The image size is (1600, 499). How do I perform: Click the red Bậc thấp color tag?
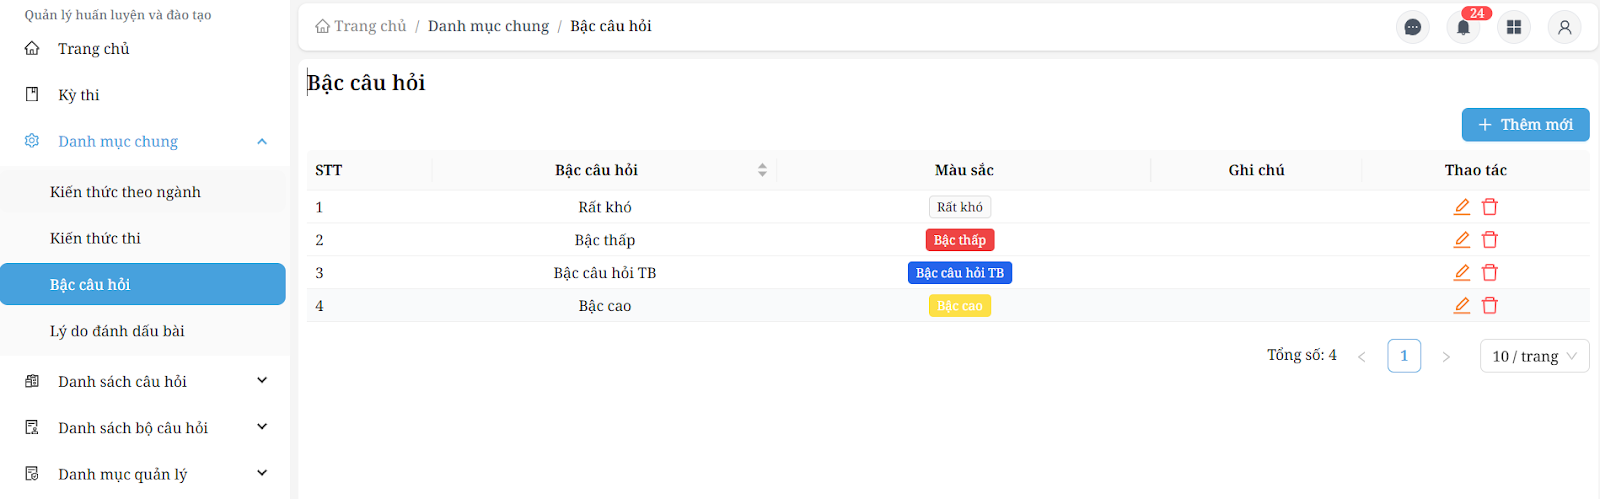pyautogui.click(x=959, y=240)
